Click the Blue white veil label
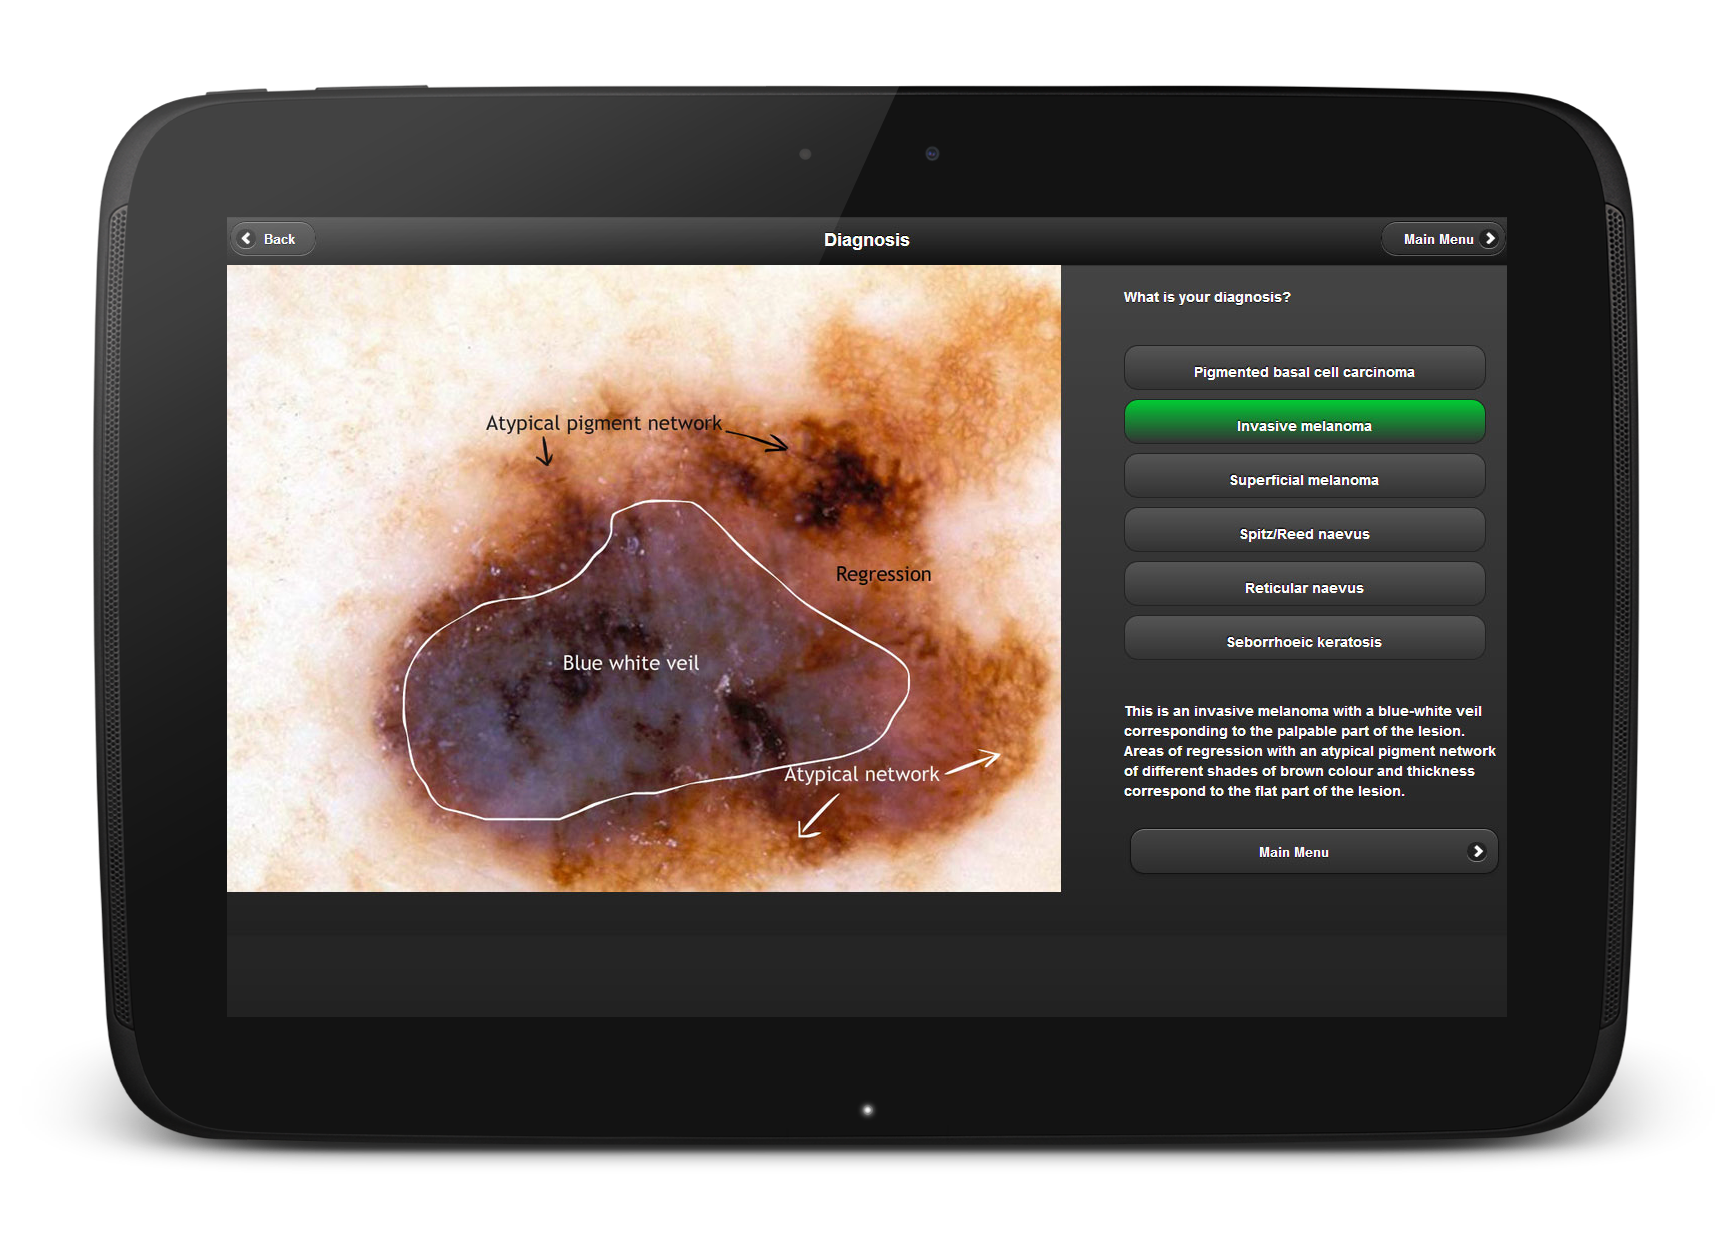The image size is (1730, 1248). (630, 663)
